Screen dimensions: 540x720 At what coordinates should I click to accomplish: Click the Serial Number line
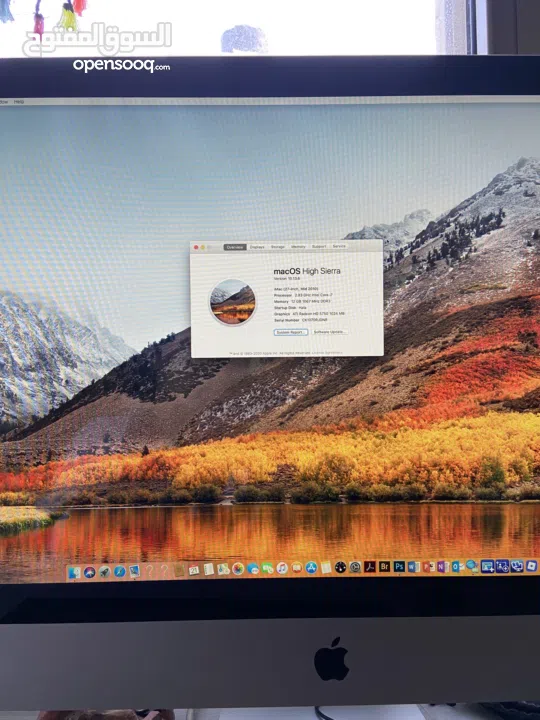click(x=301, y=320)
